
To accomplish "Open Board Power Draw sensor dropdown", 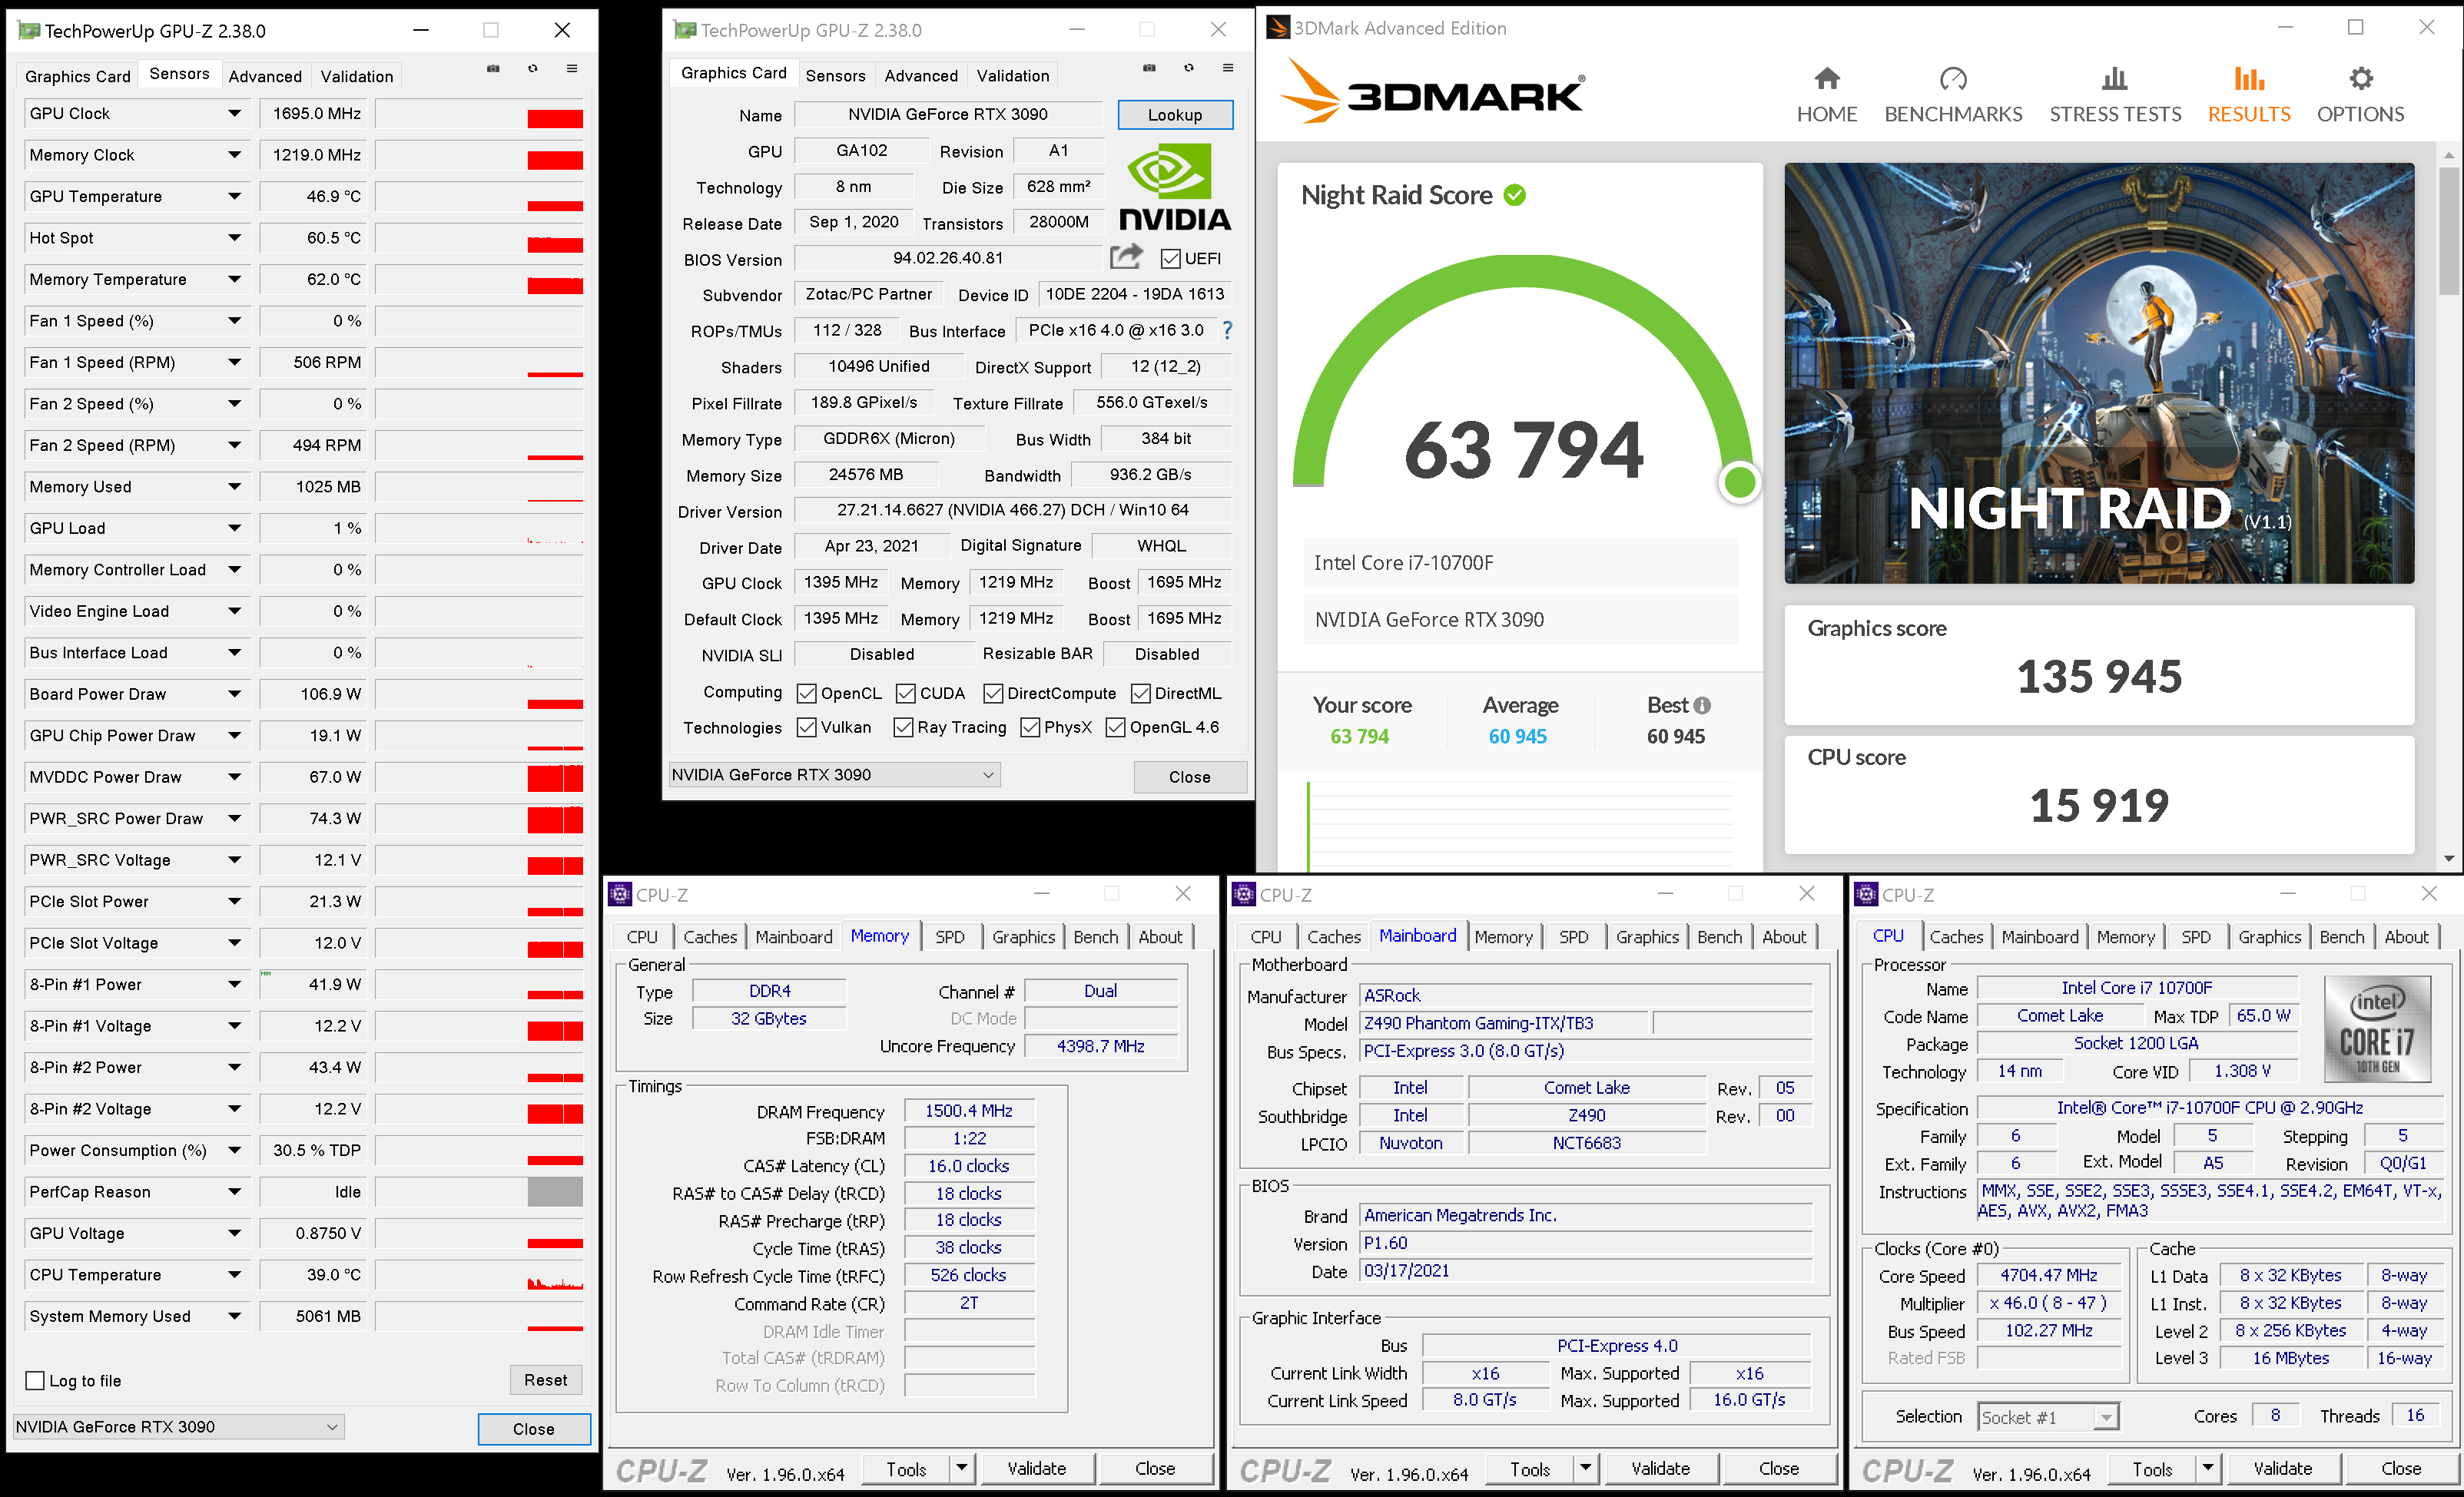I will pos(234,694).
